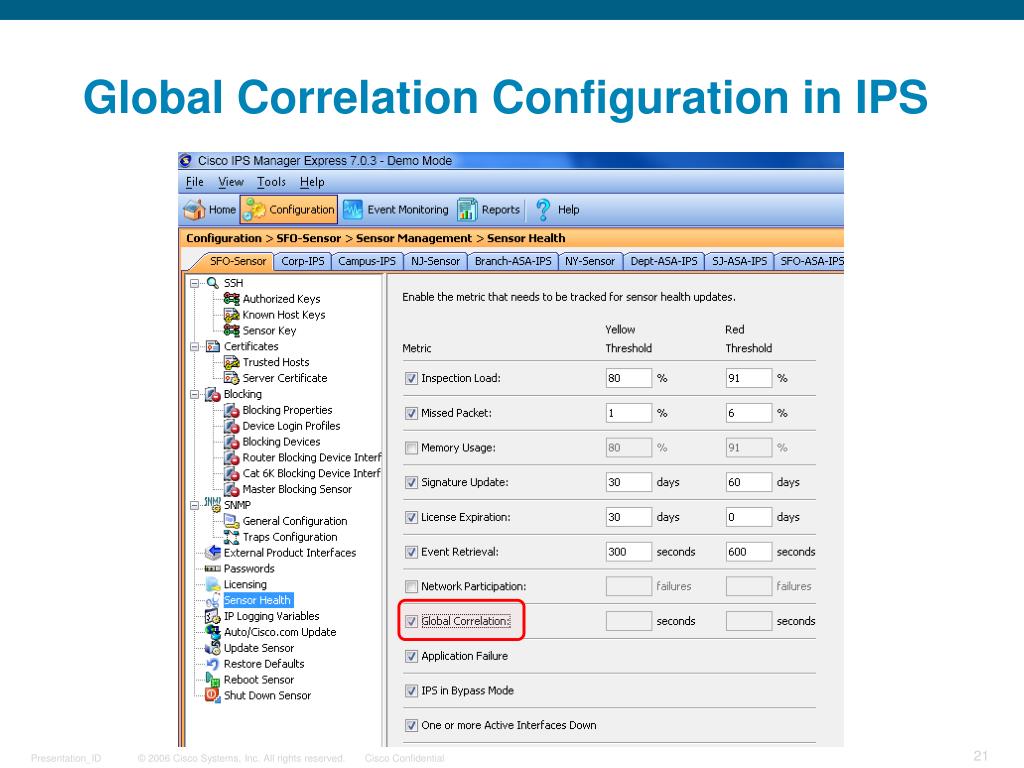Uncheck the Missed Packet checkbox

click(411, 413)
